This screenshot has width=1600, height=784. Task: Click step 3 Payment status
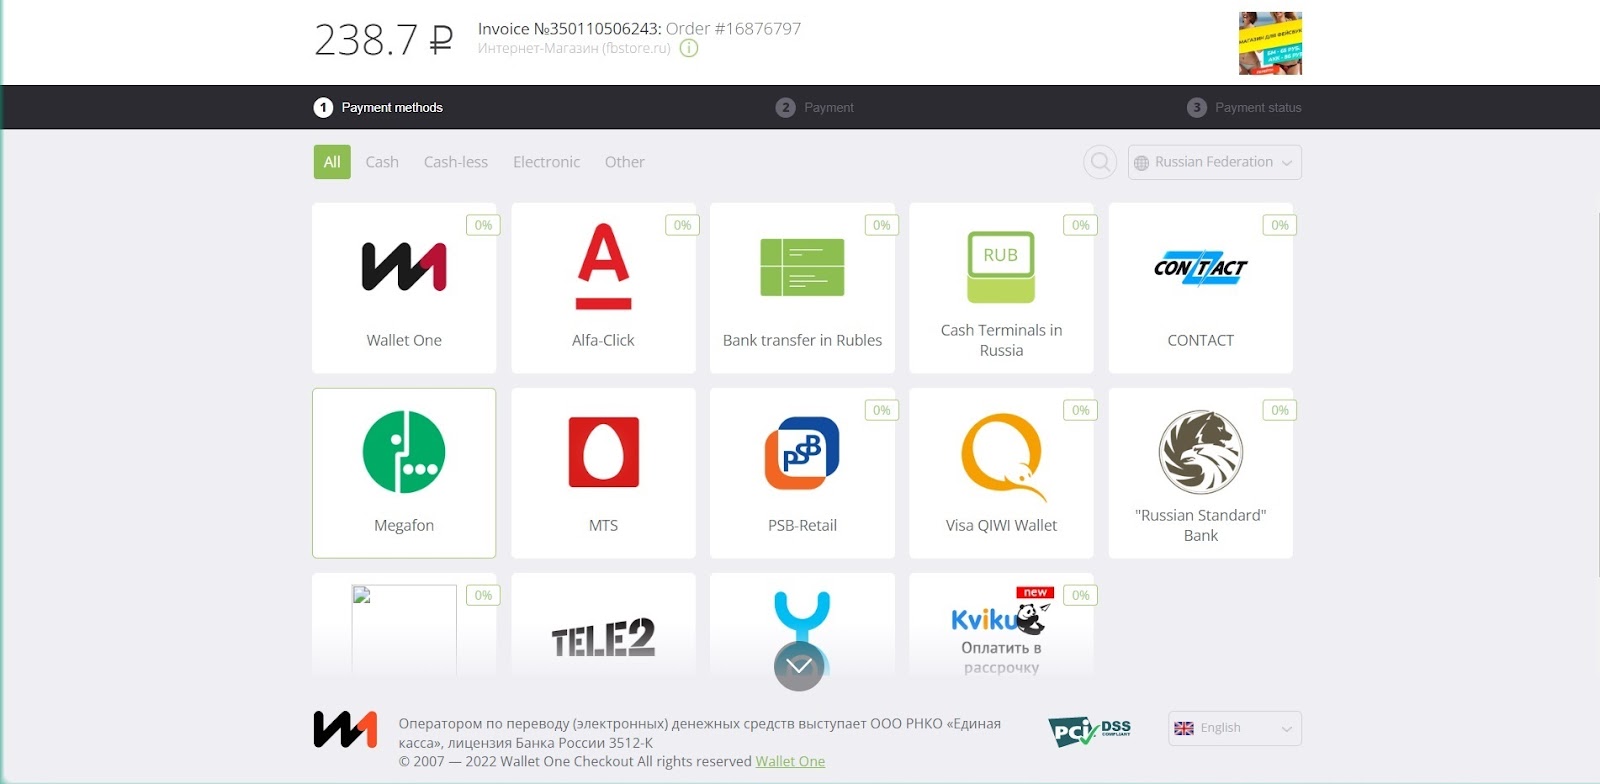click(1244, 107)
